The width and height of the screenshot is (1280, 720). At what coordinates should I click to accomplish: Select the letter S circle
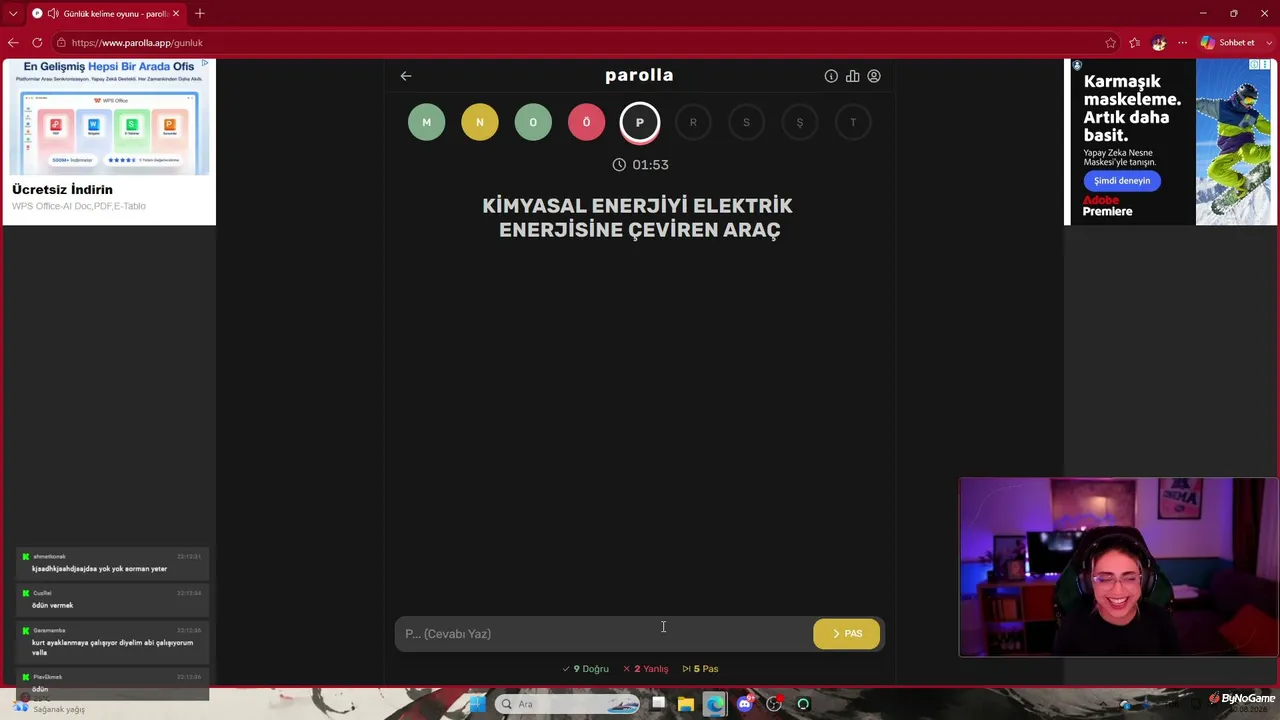point(746,122)
